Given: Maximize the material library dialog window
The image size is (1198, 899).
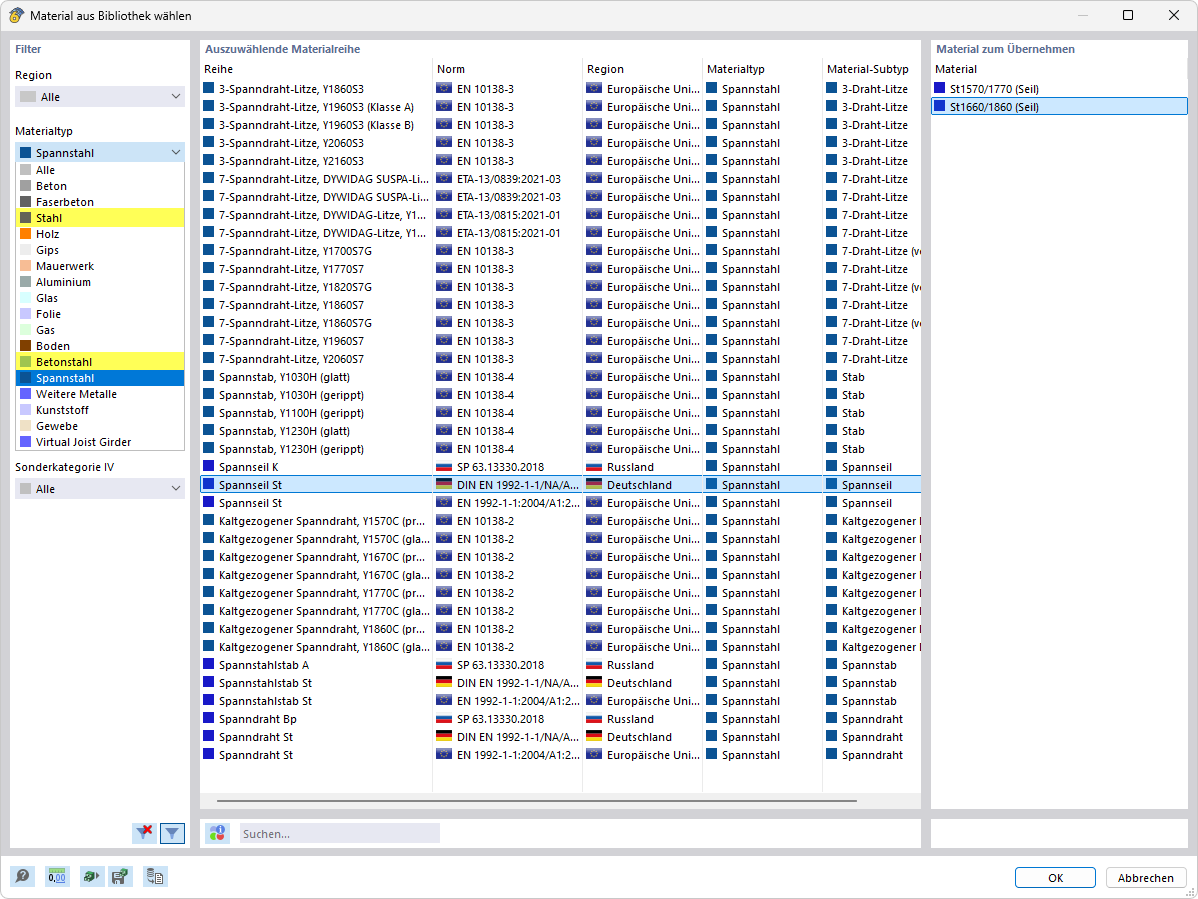Looking at the screenshot, I should pos(1128,15).
